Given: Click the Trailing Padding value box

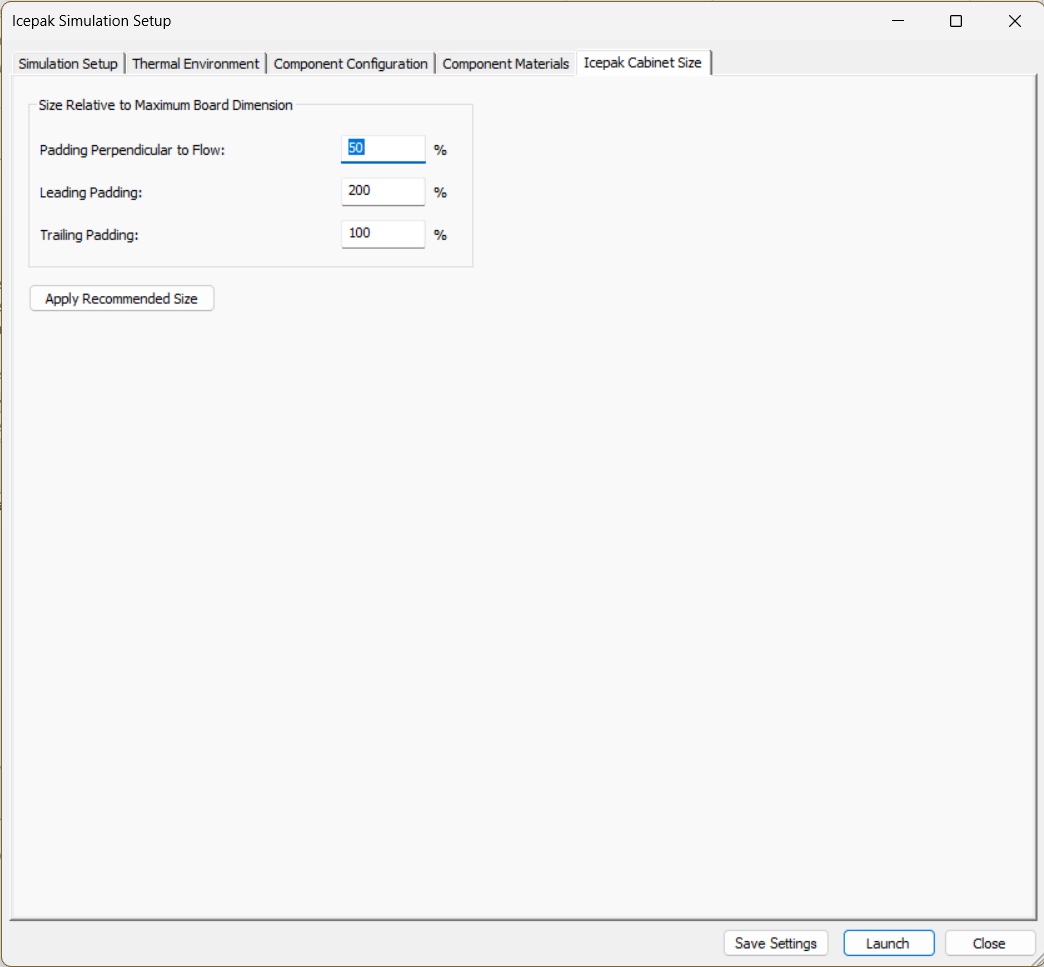Looking at the screenshot, I should [383, 234].
